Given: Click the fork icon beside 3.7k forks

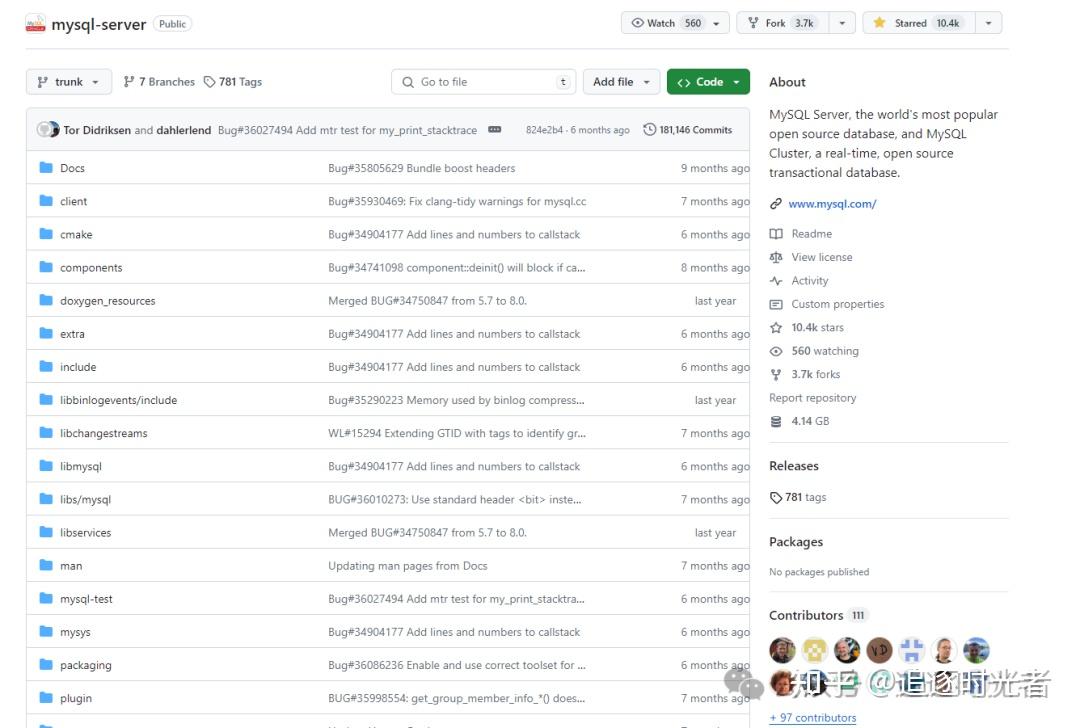Looking at the screenshot, I should click(776, 374).
